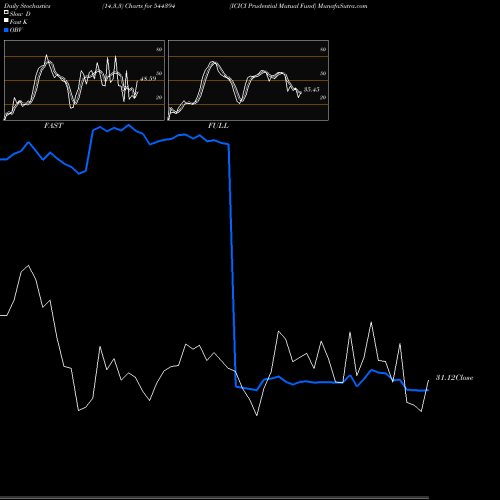Click the 20 axis label in FAST chart
The height and width of the screenshot is (500, 500).
click(159, 97)
